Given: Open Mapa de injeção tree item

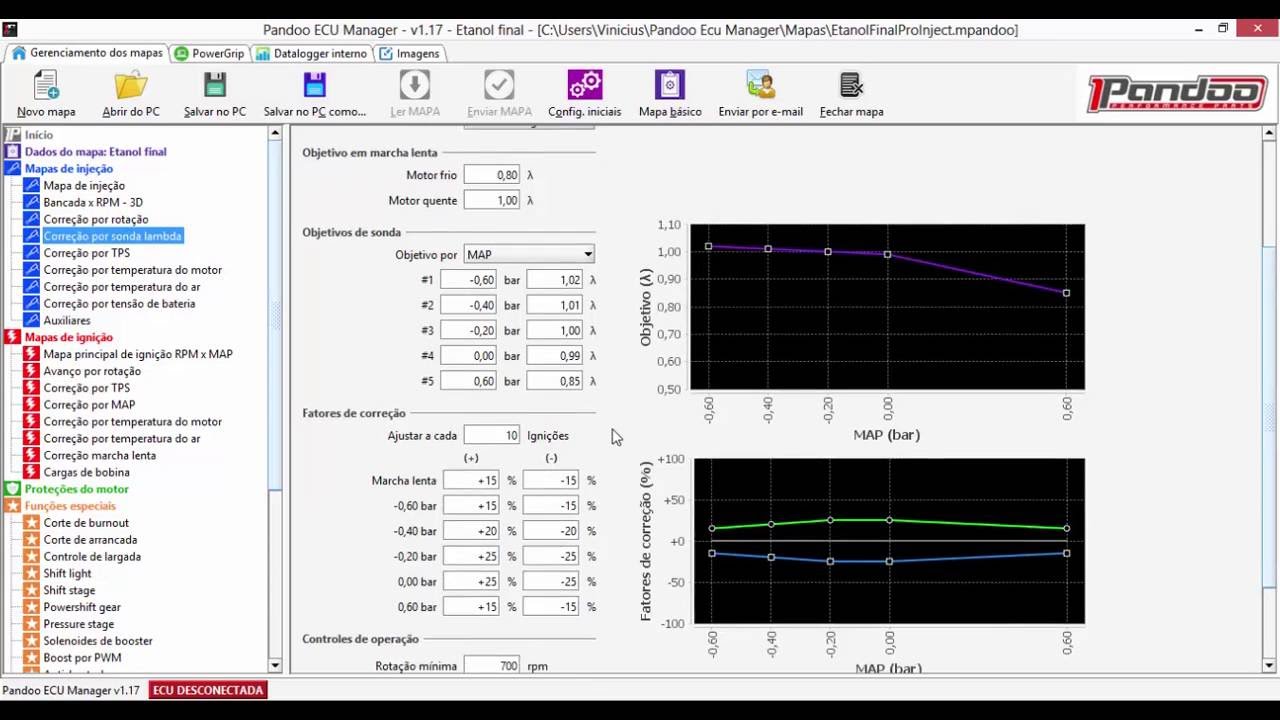Looking at the screenshot, I should pos(84,185).
